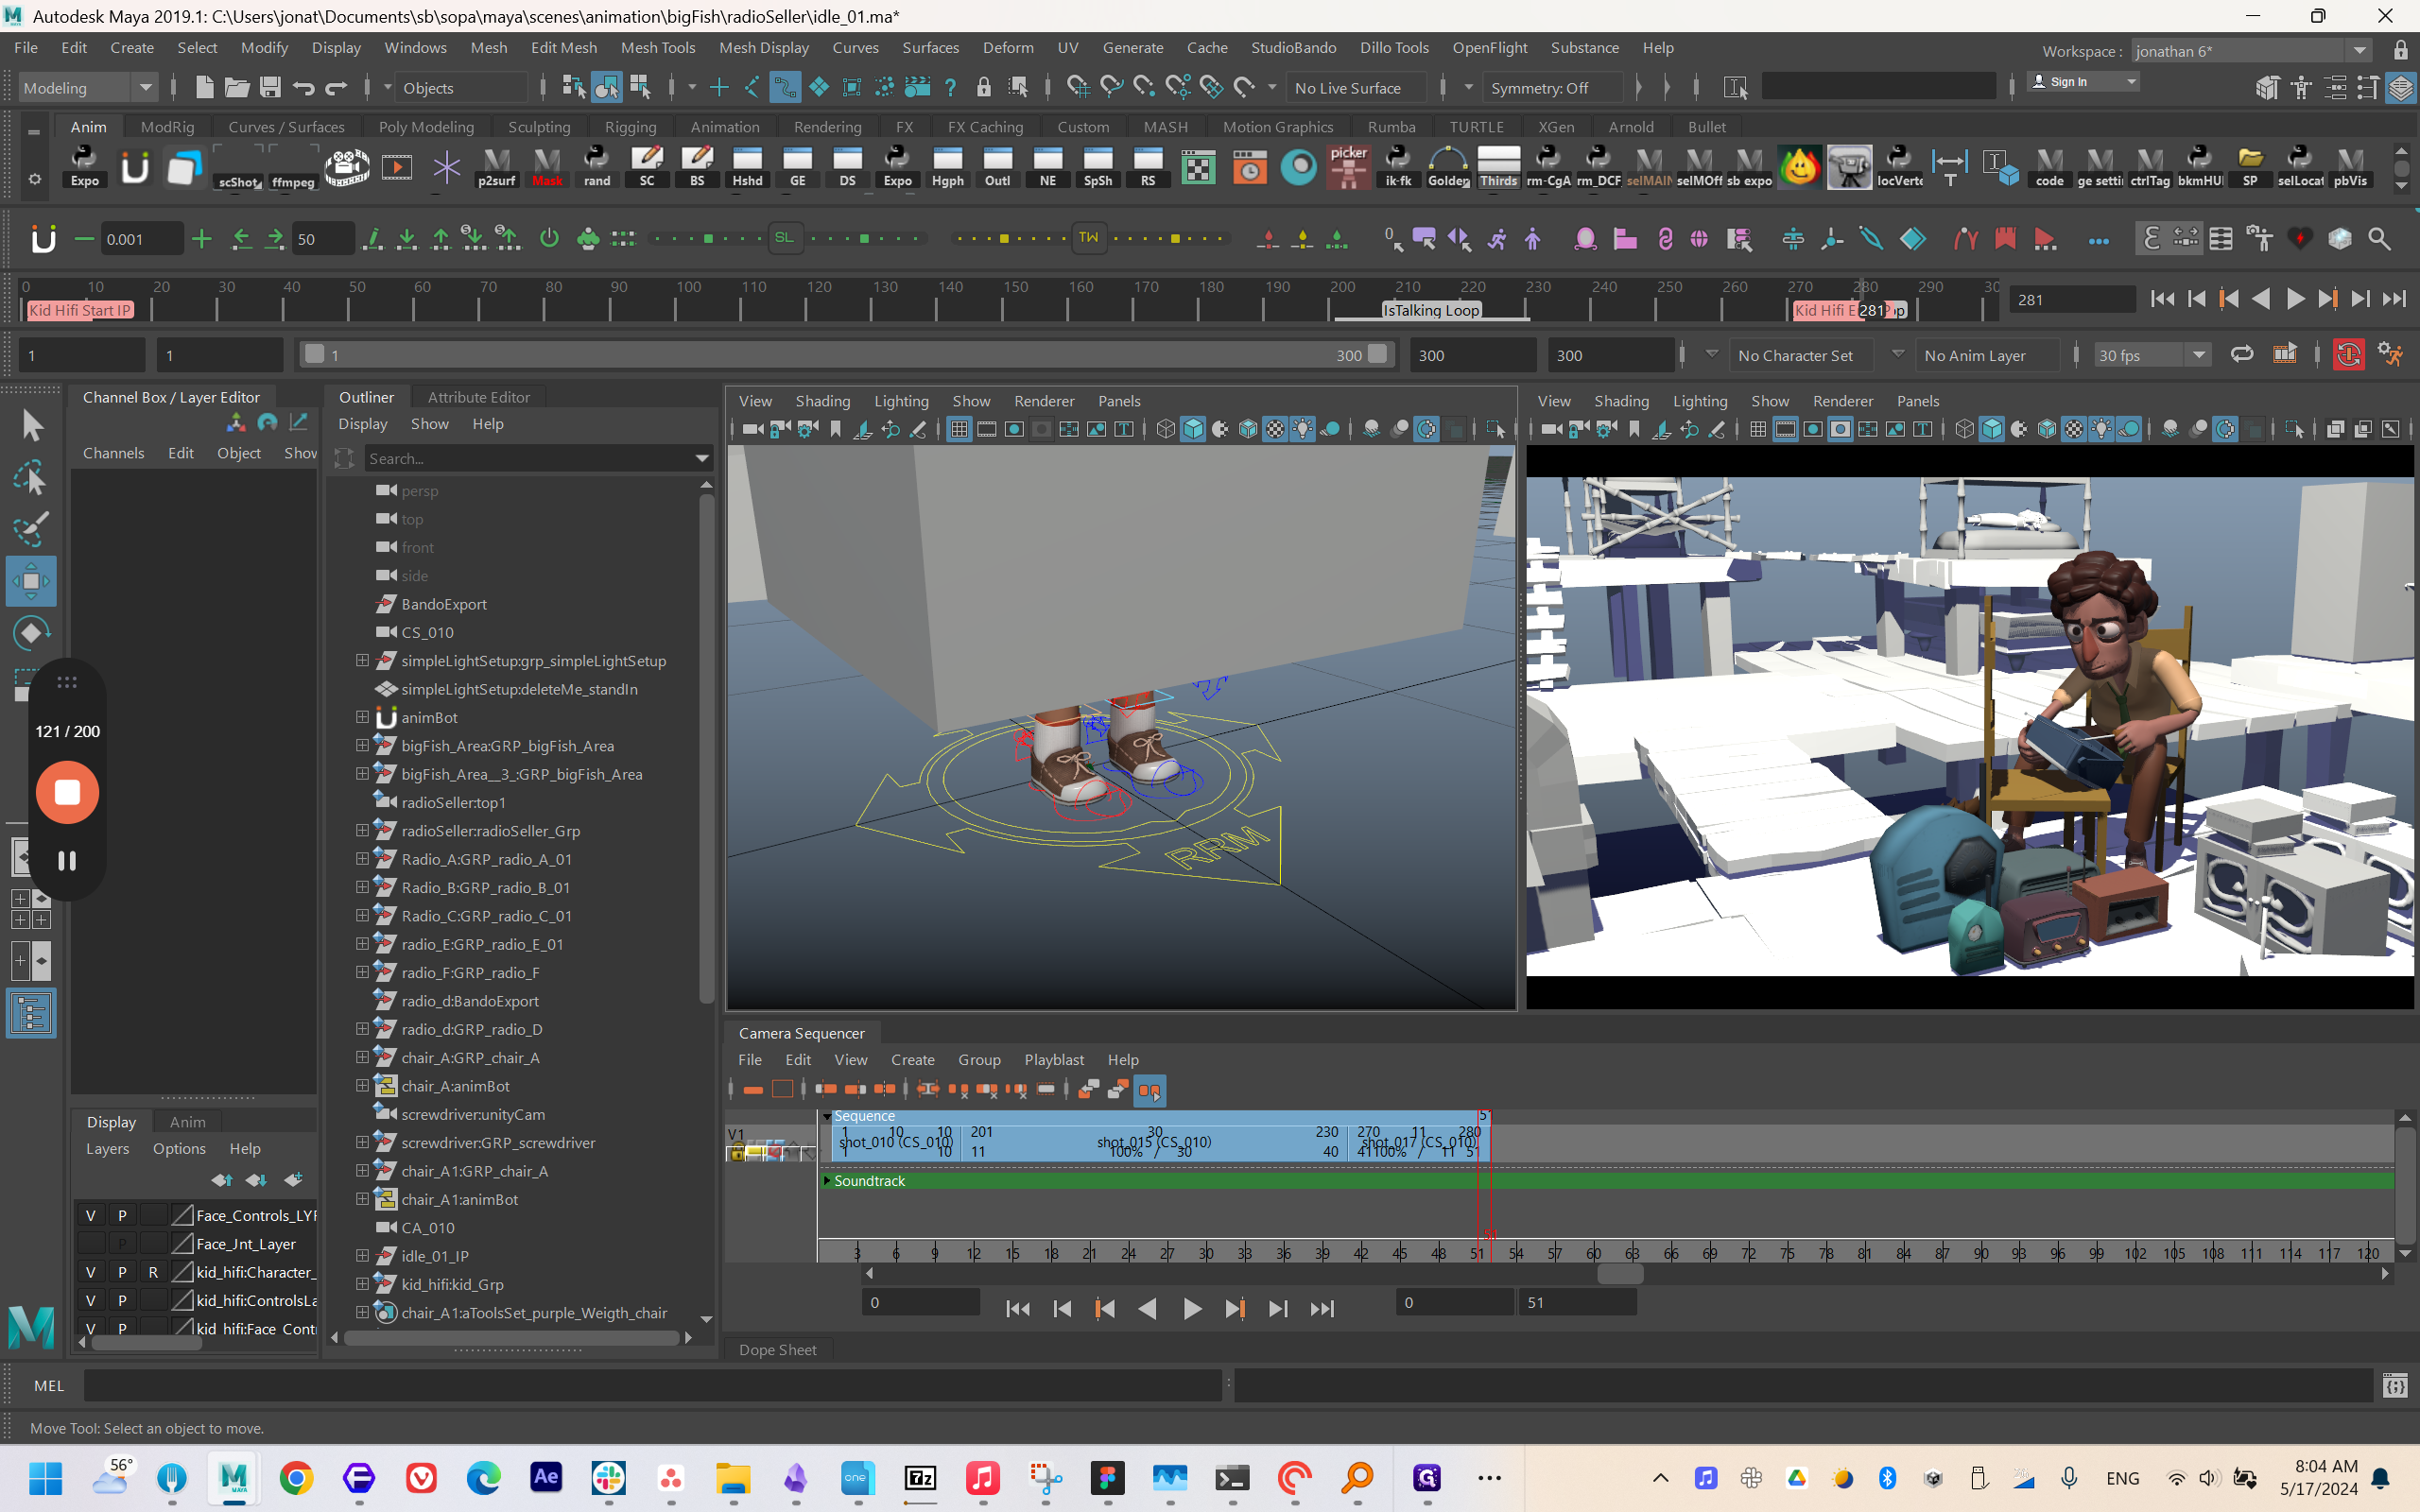
Task: Click the Paint Selection tool icon
Action: click(x=31, y=529)
